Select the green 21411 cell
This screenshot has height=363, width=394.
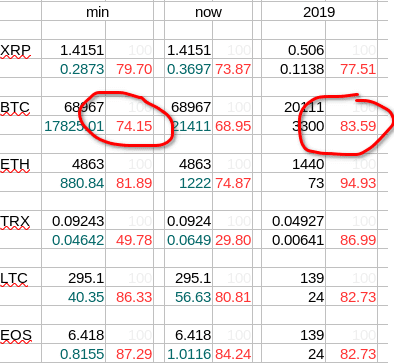pos(188,126)
